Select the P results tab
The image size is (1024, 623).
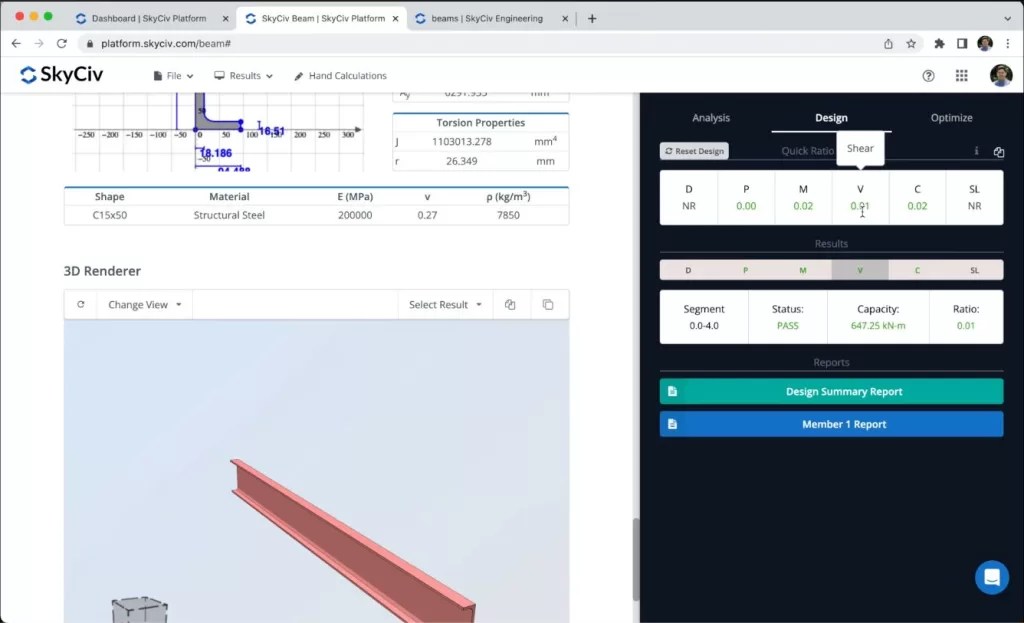(745, 270)
